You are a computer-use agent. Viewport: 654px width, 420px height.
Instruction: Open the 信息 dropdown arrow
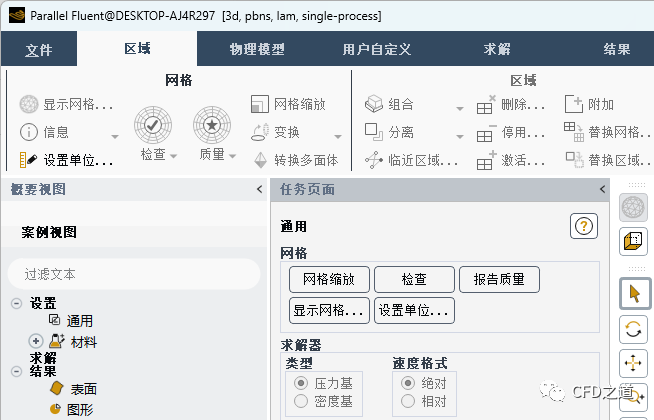pyautogui.click(x=115, y=136)
